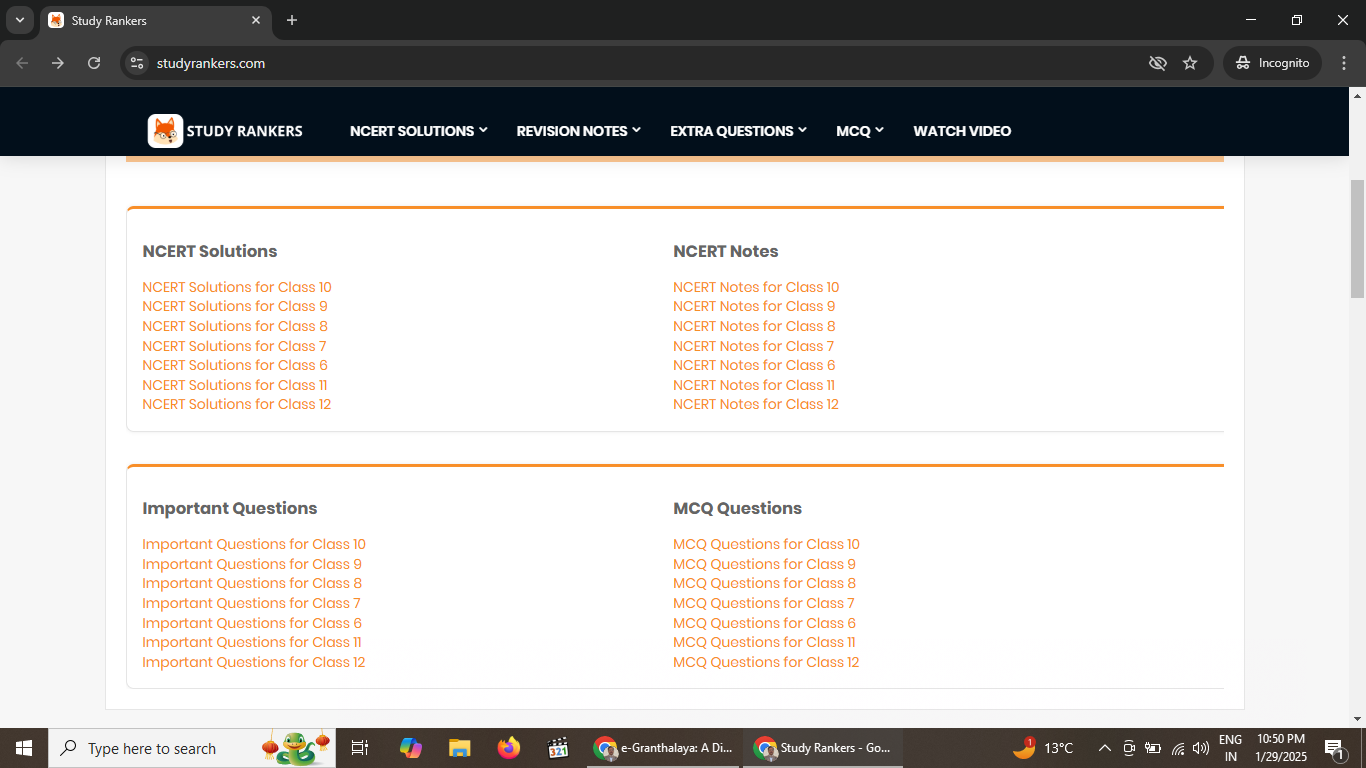Open the volume speaker tray icon
The width and height of the screenshot is (1366, 768).
click(x=1201, y=748)
